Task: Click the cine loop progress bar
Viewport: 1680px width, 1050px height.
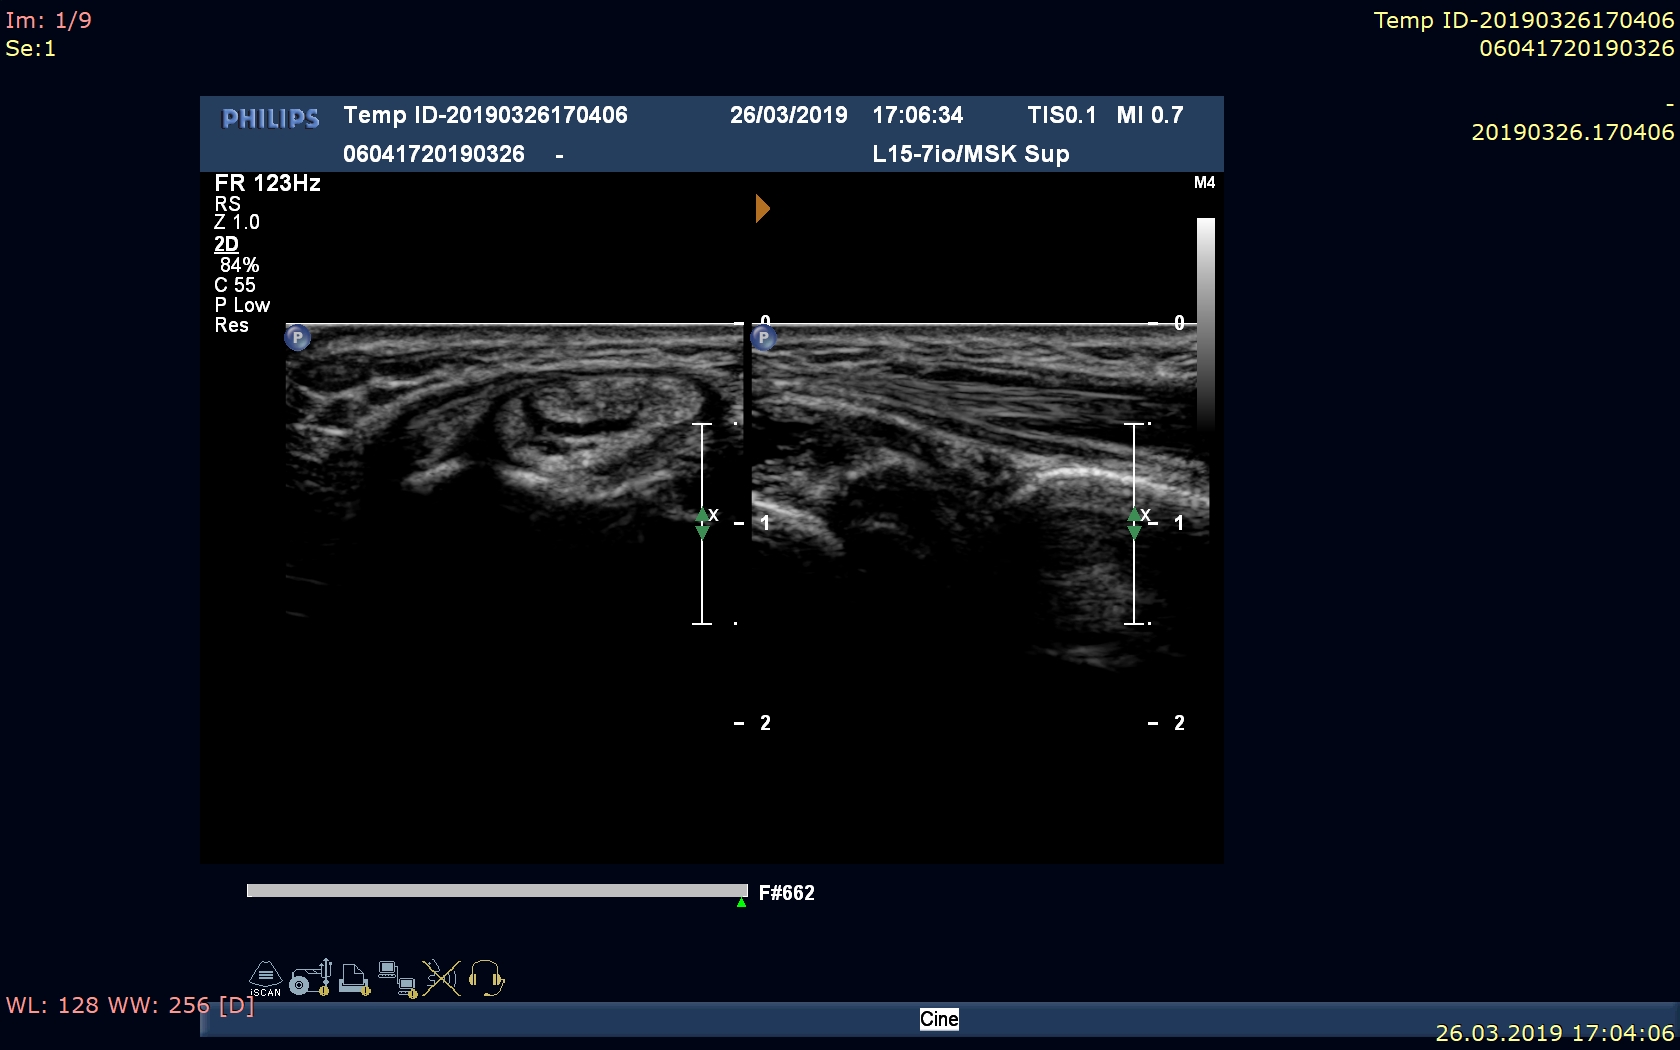Action: click(x=497, y=890)
